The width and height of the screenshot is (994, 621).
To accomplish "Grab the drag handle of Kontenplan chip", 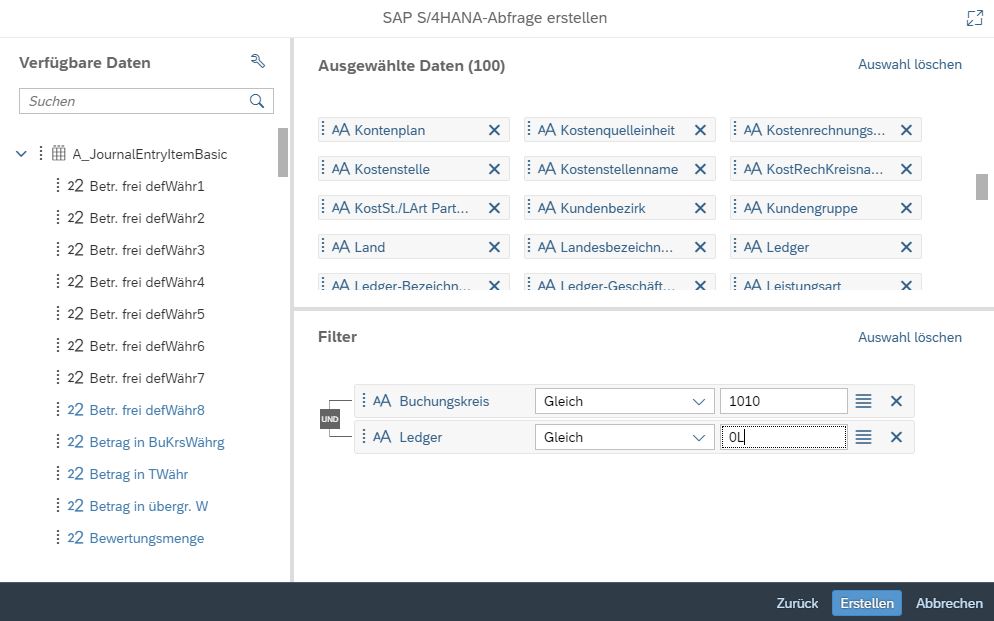I will (323, 129).
